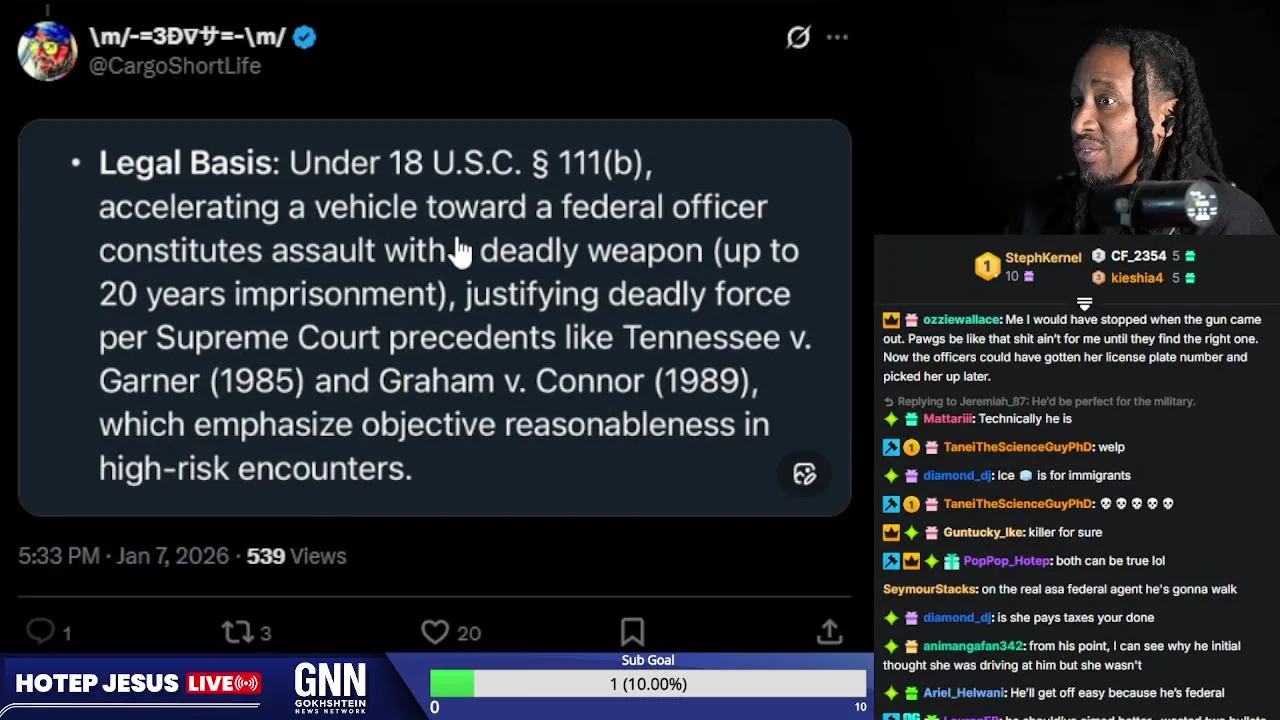Open the post's three-dot more menu
Image resolution: width=1280 pixels, height=720 pixels.
tap(837, 38)
